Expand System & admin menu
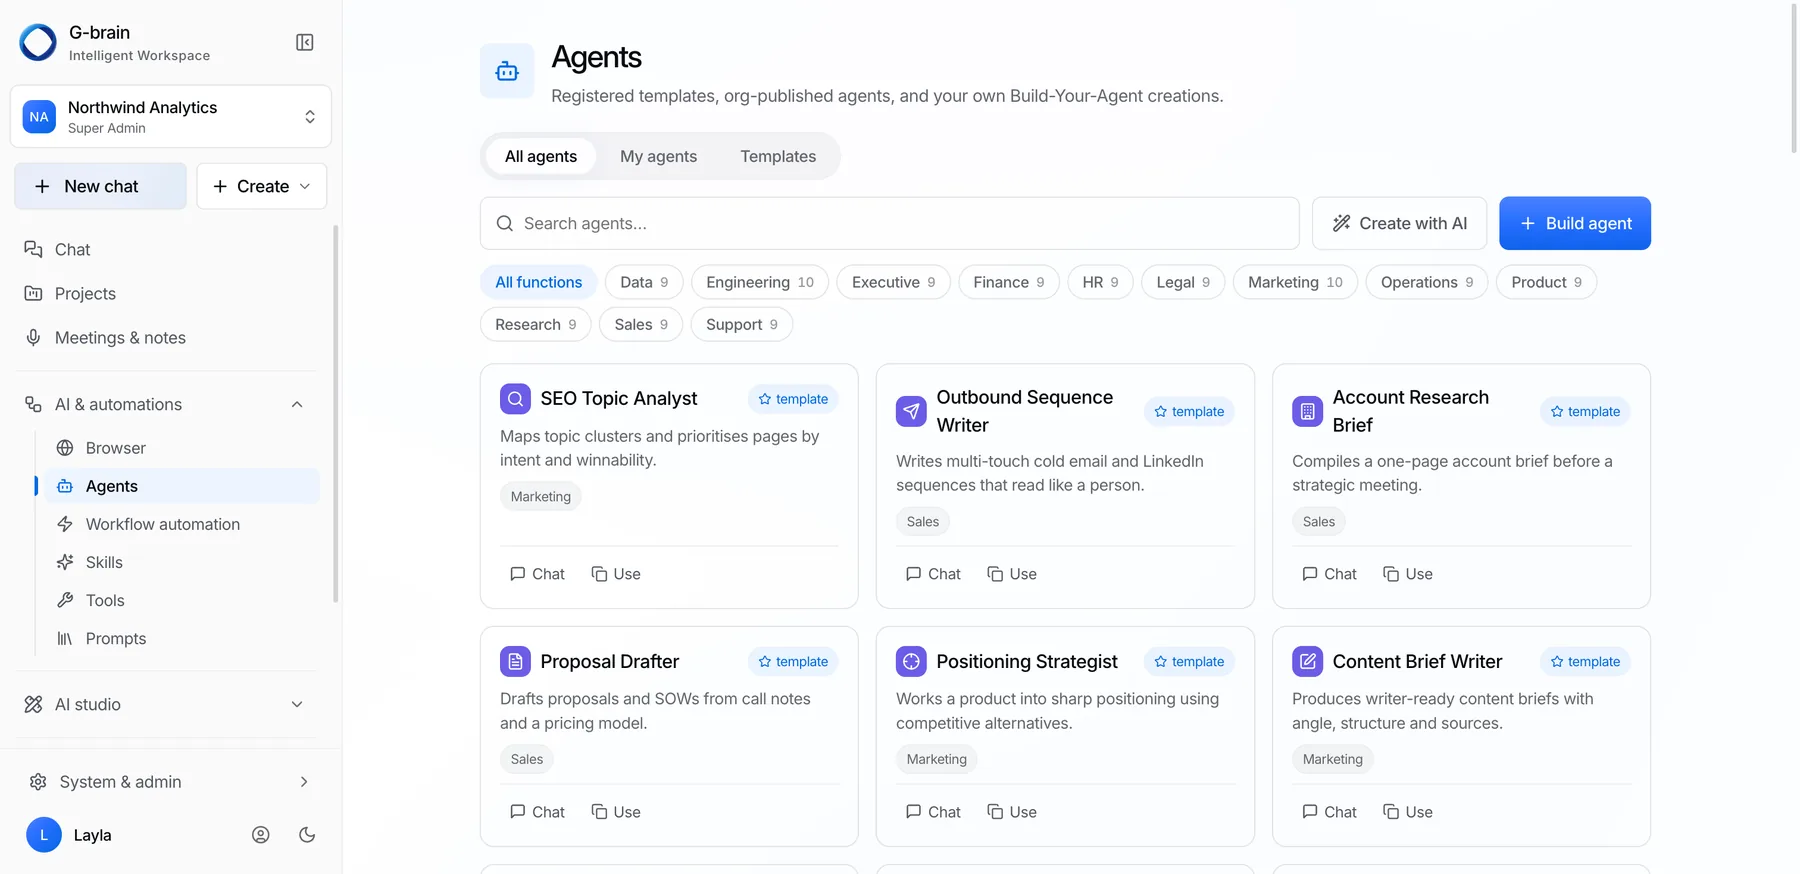The image size is (1800, 874). (x=170, y=782)
